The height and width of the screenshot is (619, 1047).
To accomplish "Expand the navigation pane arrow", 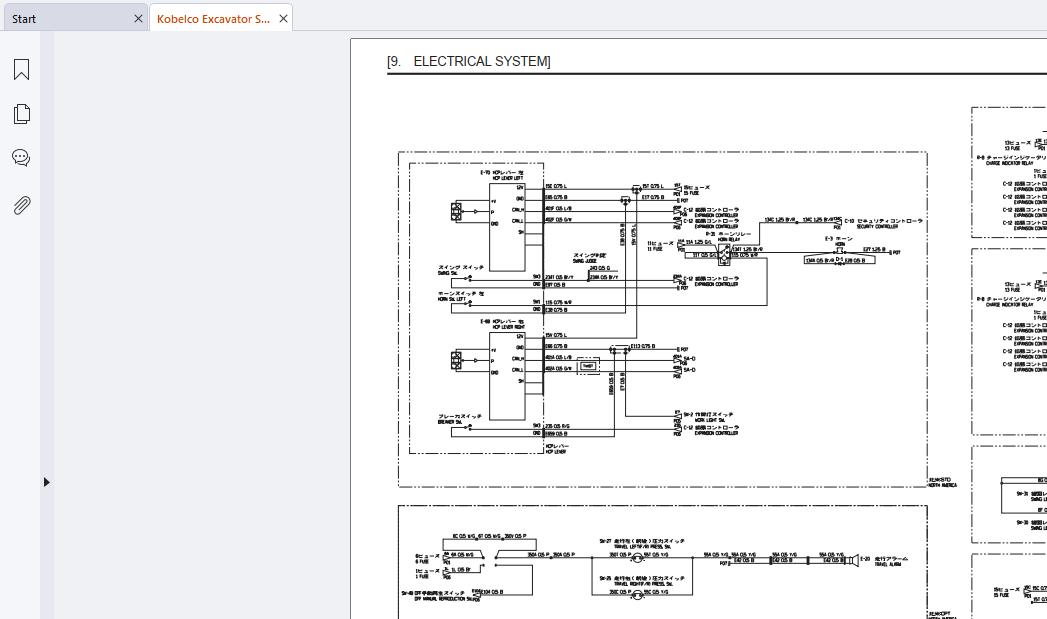I will [47, 481].
